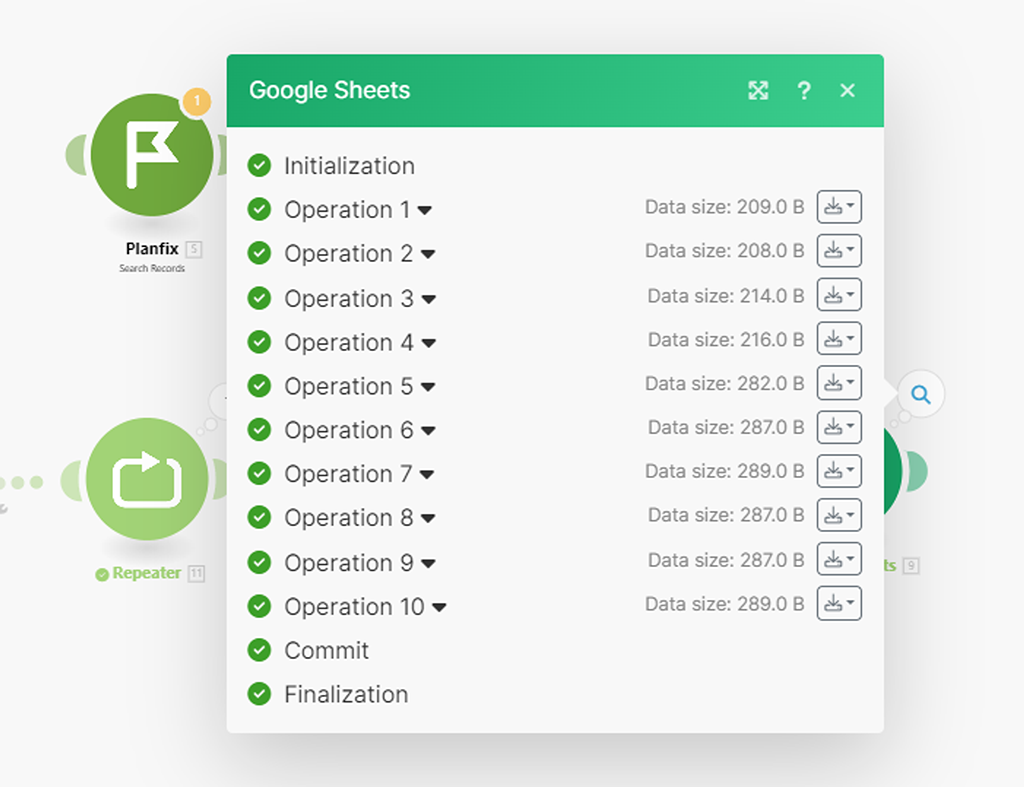
Task: Click the Operation 5 green checkmark
Action: coord(259,386)
